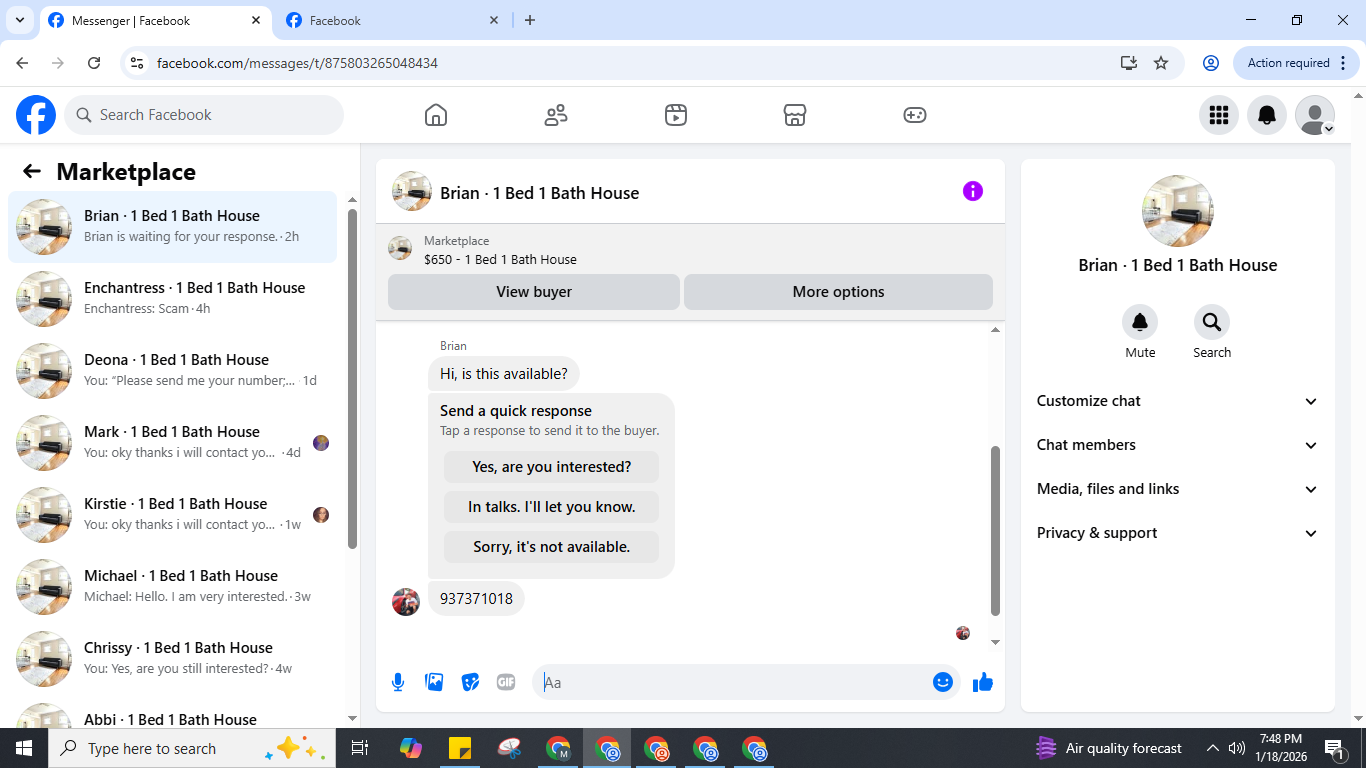Click the Action required button
The height and width of the screenshot is (768, 1366).
[1297, 63]
